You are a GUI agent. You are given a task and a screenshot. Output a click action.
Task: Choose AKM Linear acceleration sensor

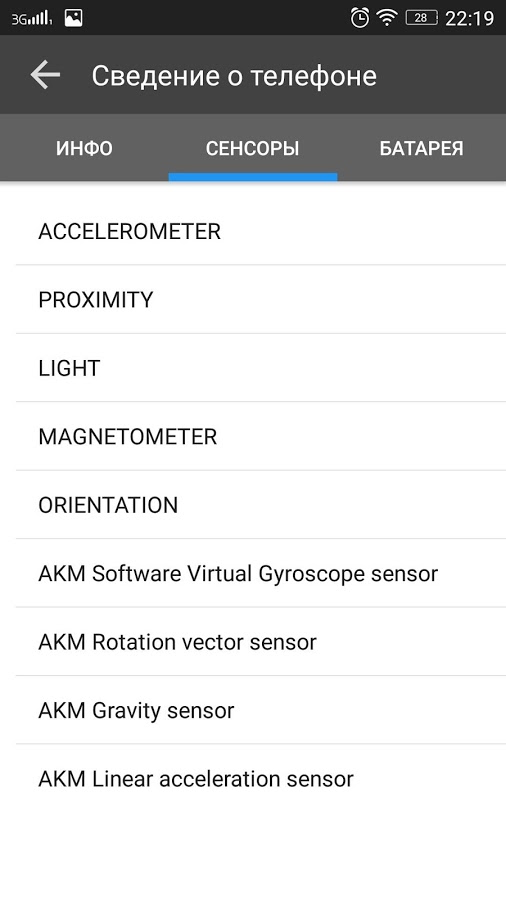[x=253, y=778]
